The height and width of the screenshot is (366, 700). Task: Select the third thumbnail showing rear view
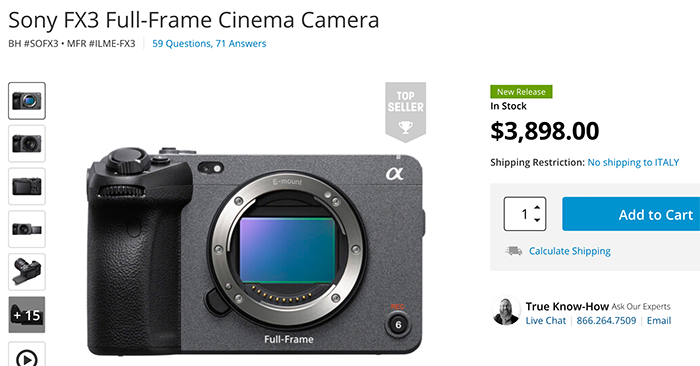click(x=27, y=187)
